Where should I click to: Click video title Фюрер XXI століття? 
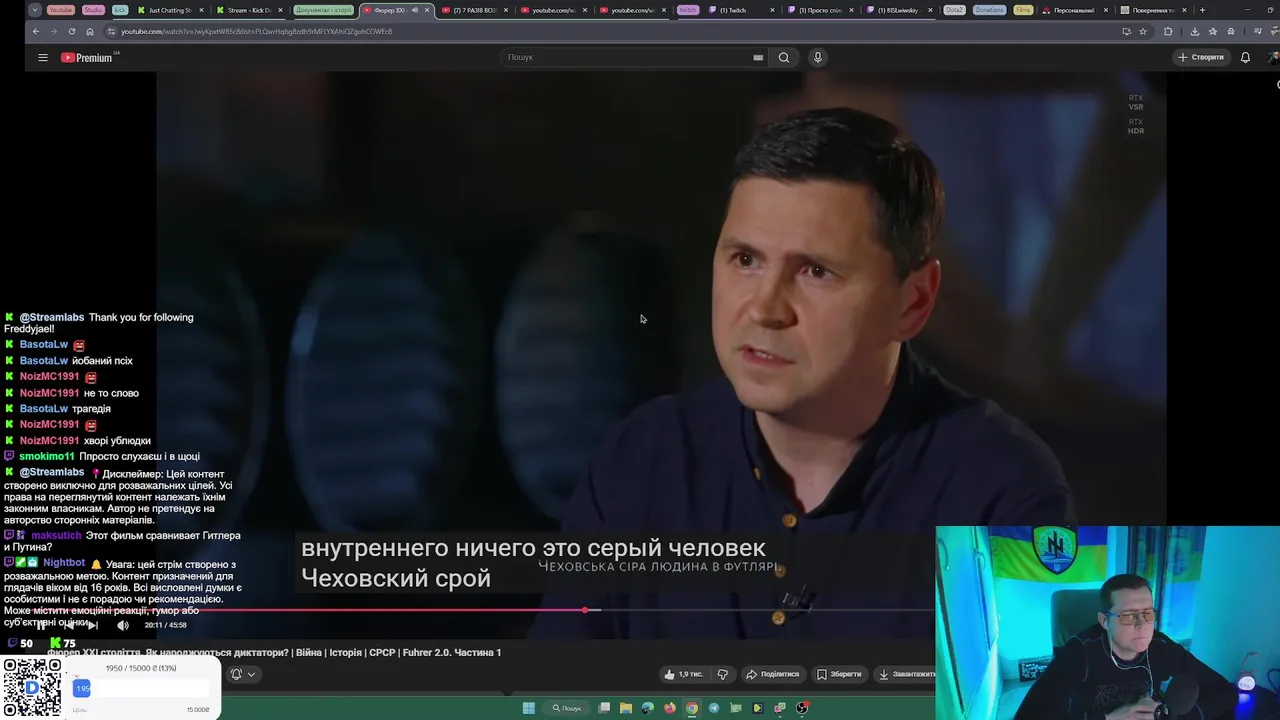pyautogui.click(x=274, y=652)
